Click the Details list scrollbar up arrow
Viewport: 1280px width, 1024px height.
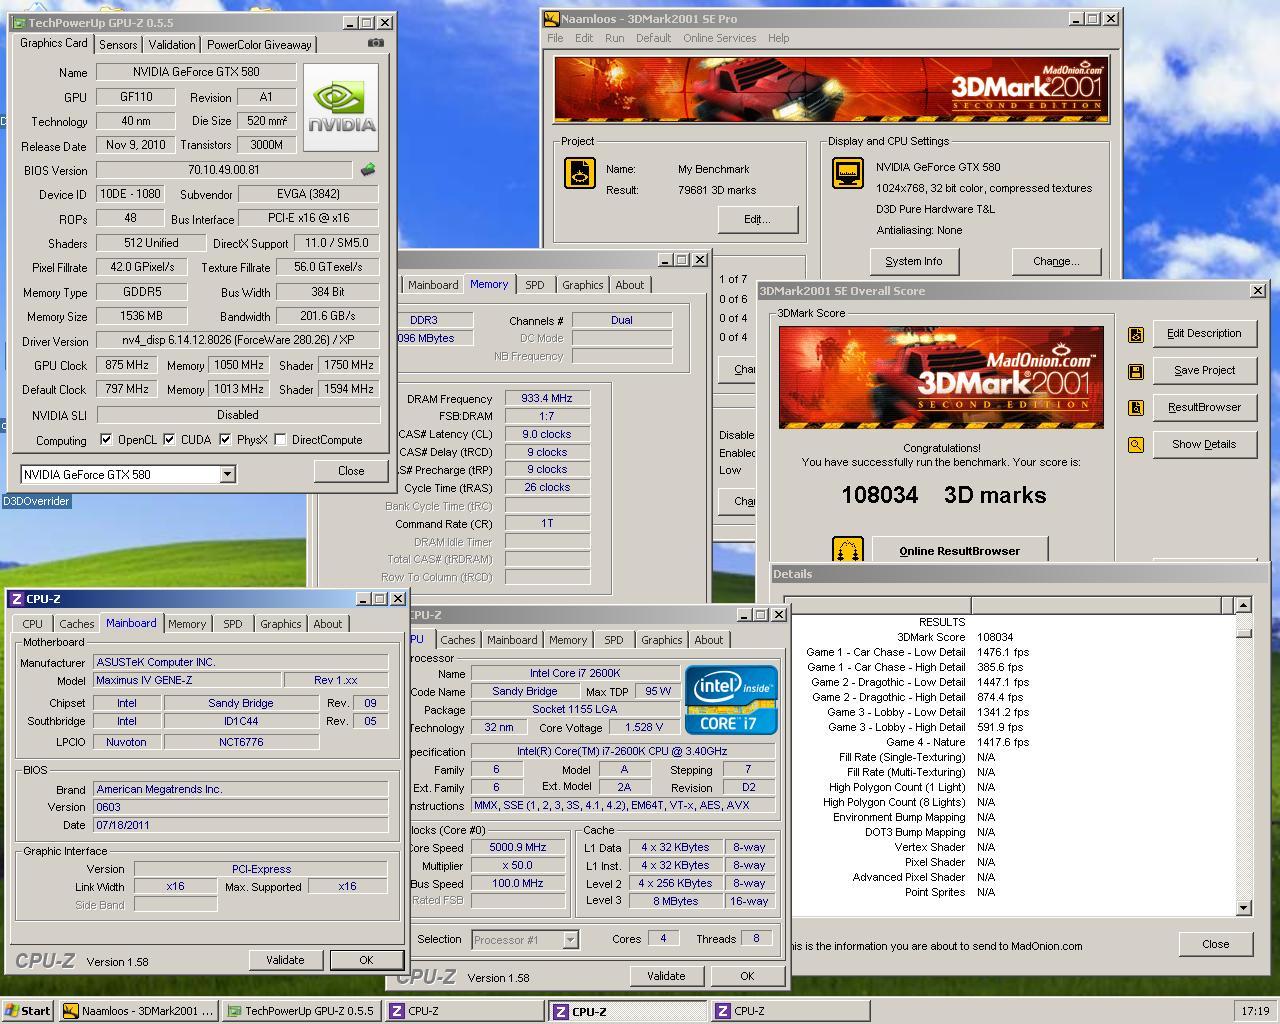1243,605
